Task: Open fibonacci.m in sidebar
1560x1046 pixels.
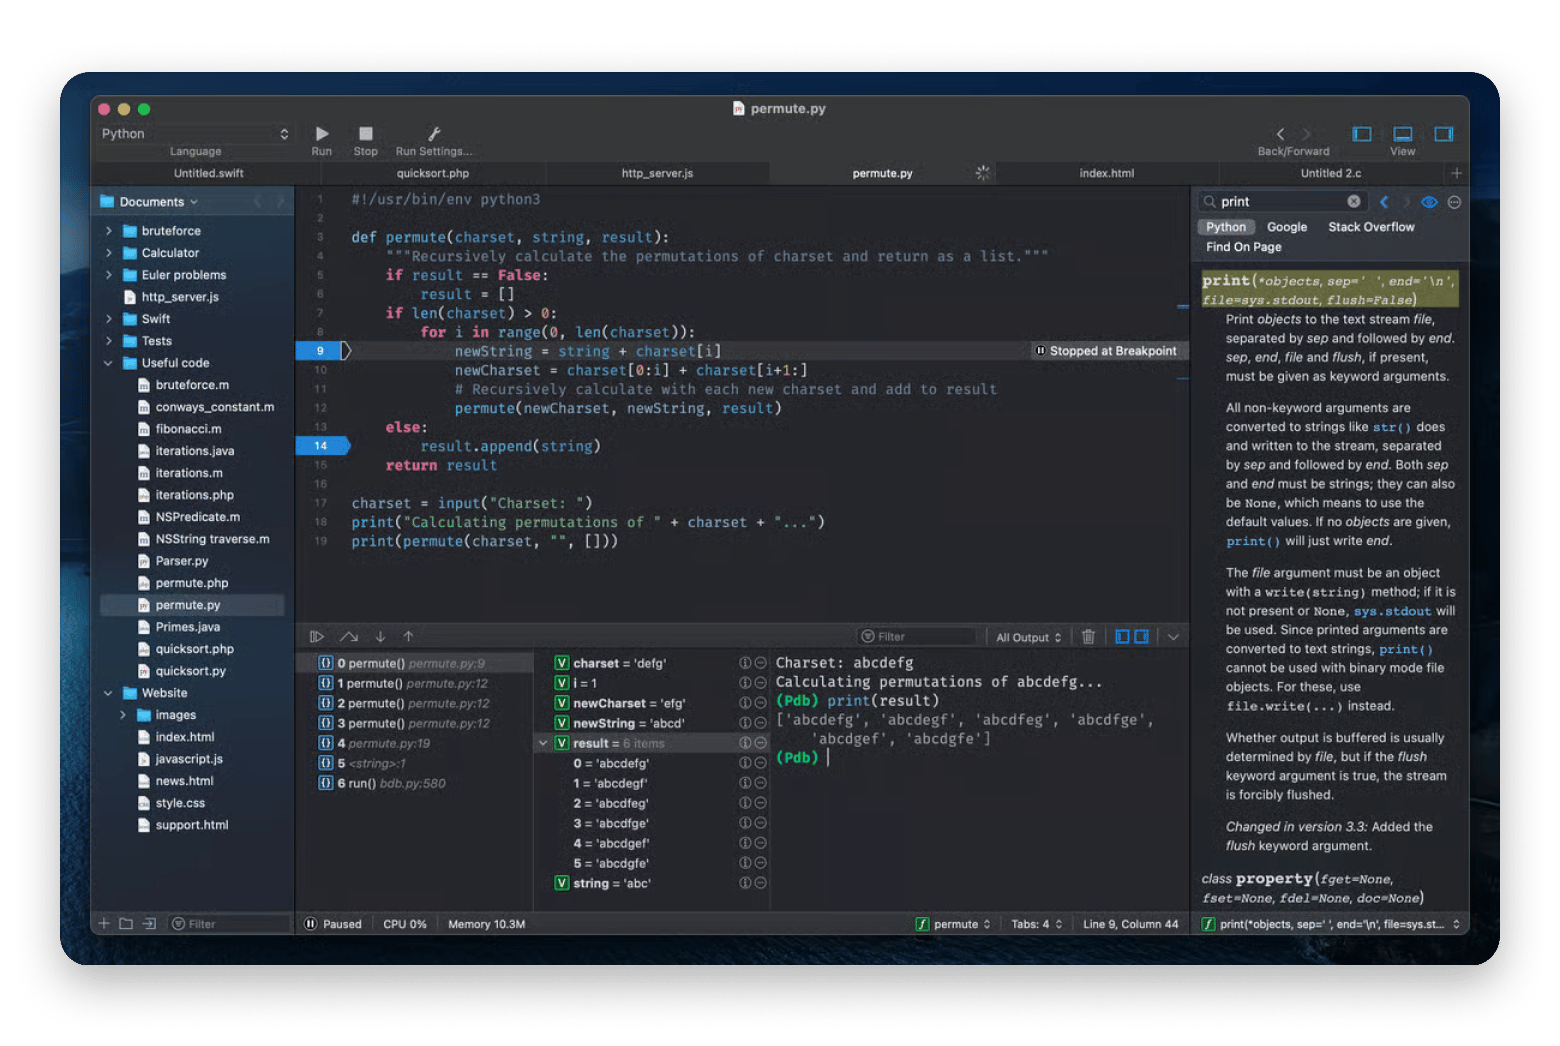Action: pos(188,429)
